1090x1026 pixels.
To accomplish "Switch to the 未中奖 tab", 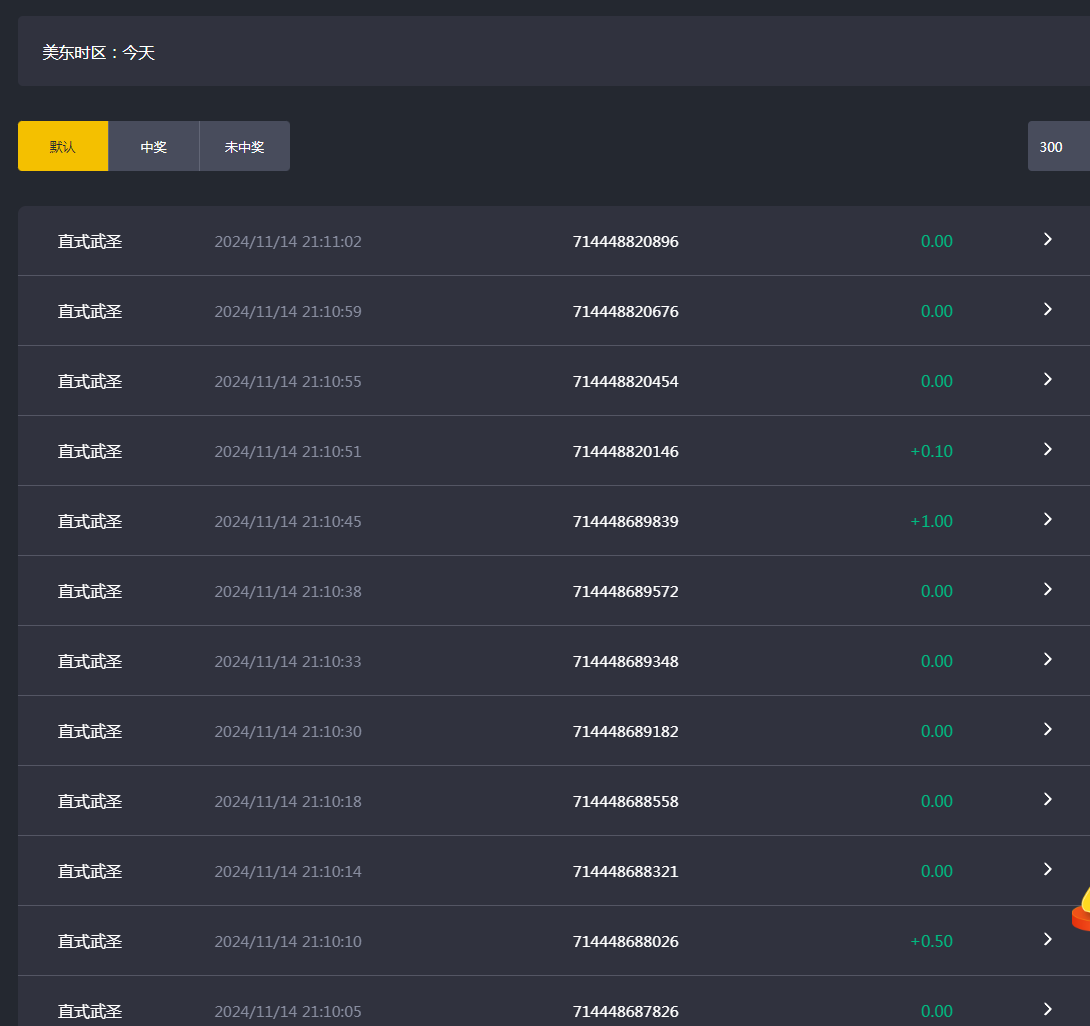I will point(245,147).
